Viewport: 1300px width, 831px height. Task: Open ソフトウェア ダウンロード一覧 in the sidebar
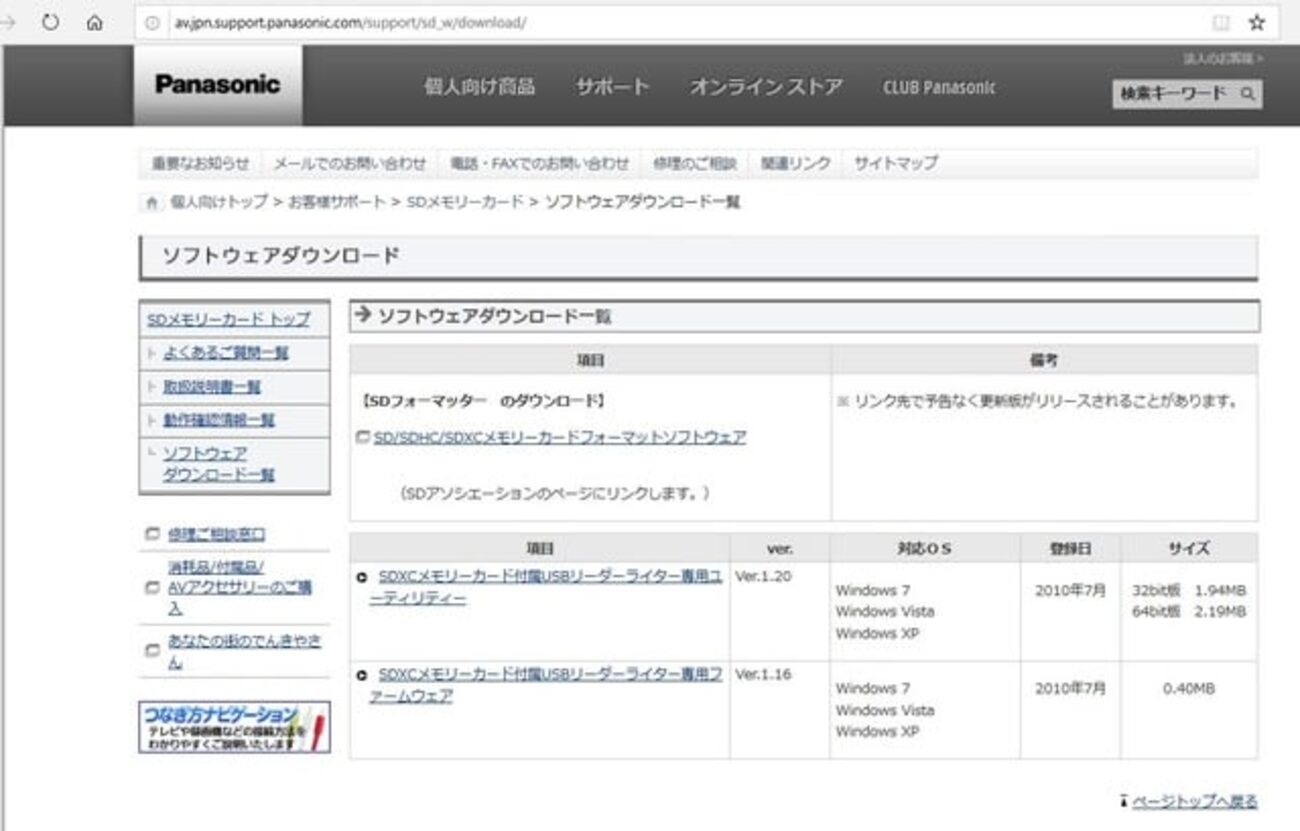click(x=219, y=464)
